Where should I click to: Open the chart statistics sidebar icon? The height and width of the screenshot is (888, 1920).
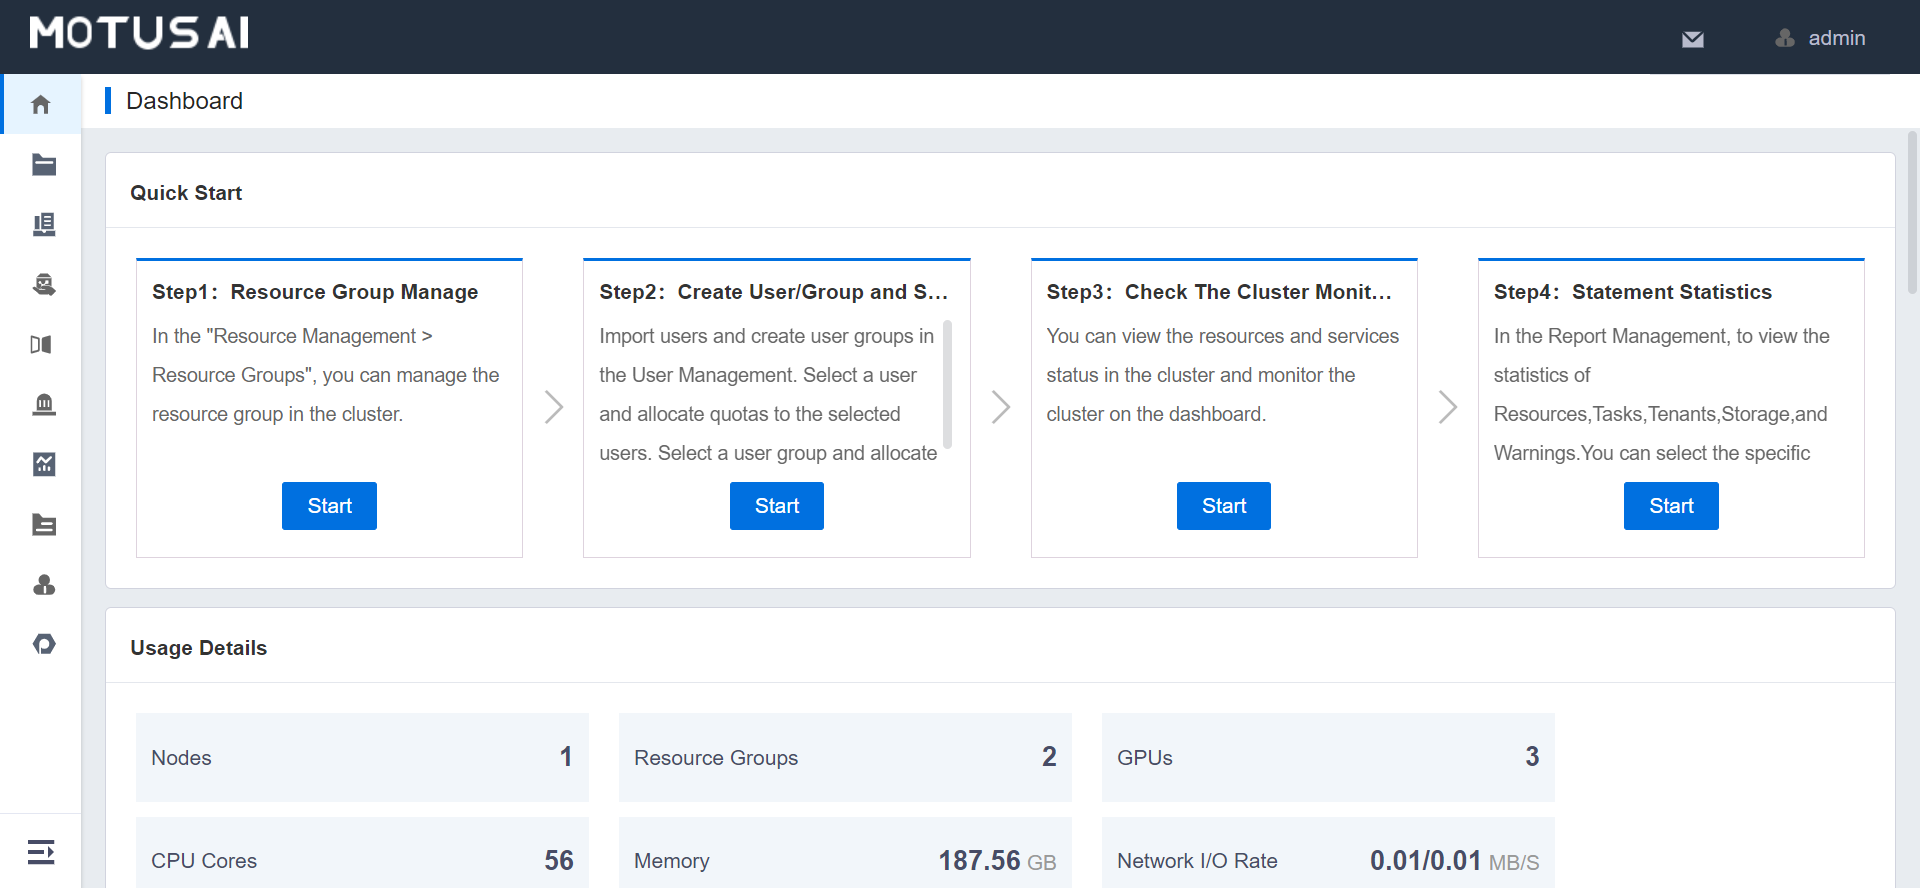click(x=43, y=464)
